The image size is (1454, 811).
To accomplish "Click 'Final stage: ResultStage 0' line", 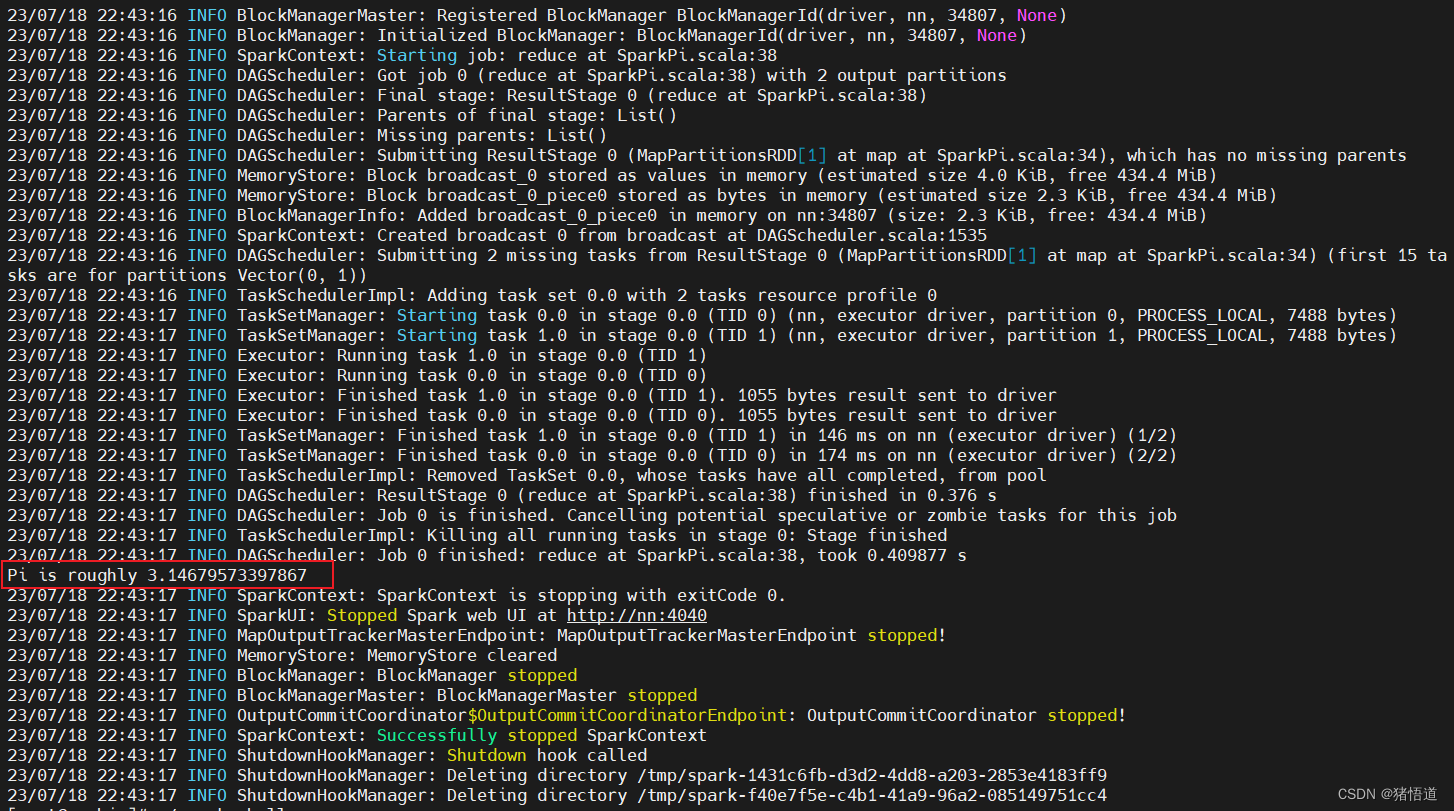I will click(467, 95).
